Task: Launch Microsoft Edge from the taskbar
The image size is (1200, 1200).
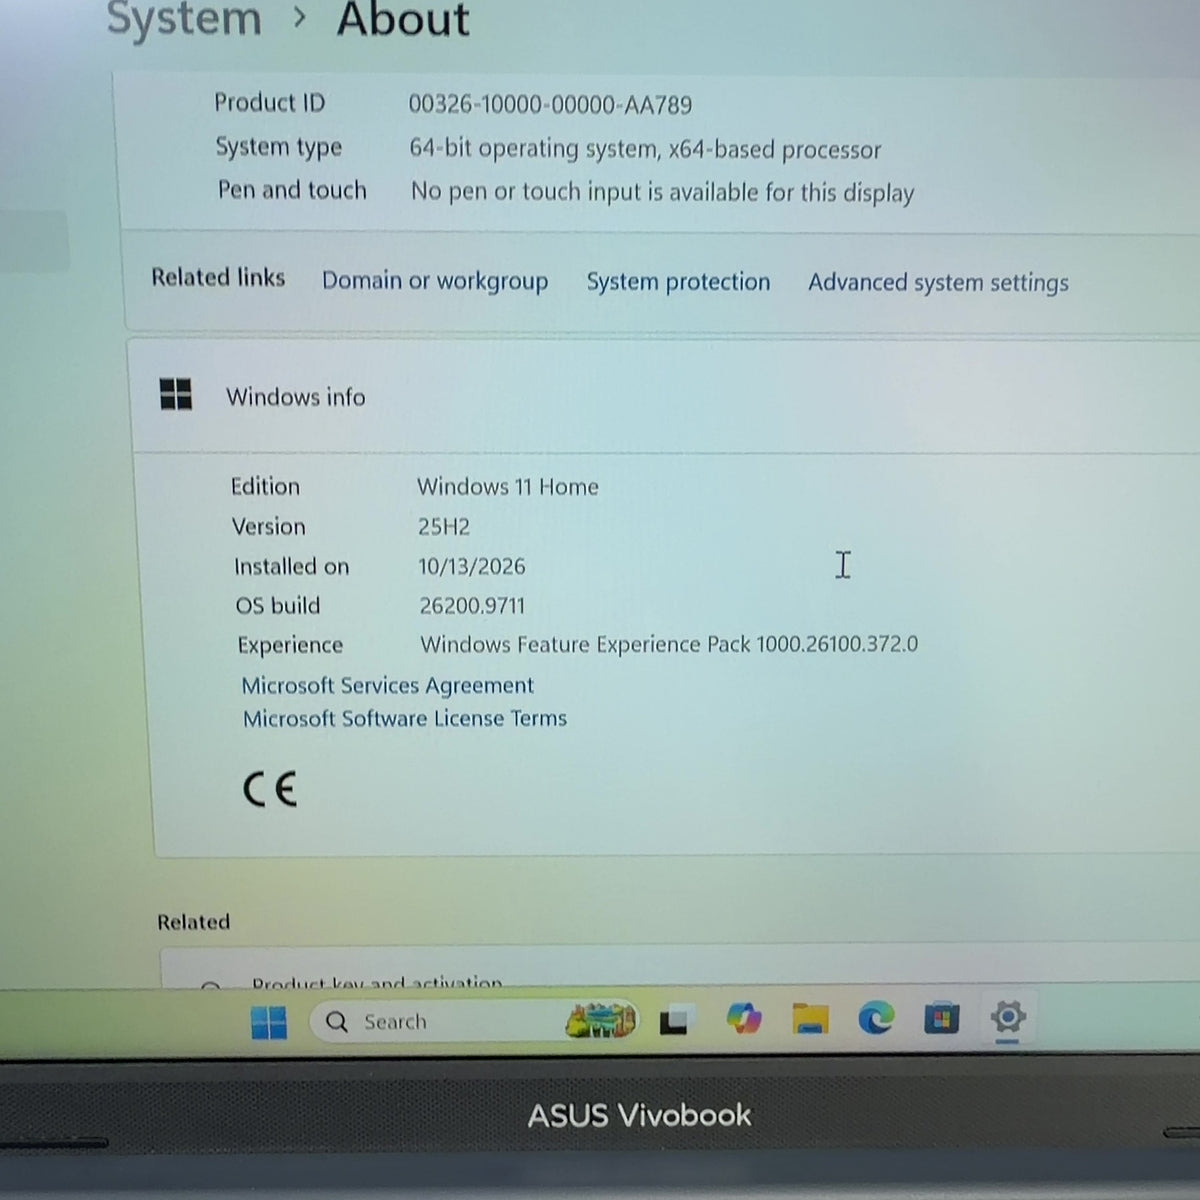Action: (876, 1019)
